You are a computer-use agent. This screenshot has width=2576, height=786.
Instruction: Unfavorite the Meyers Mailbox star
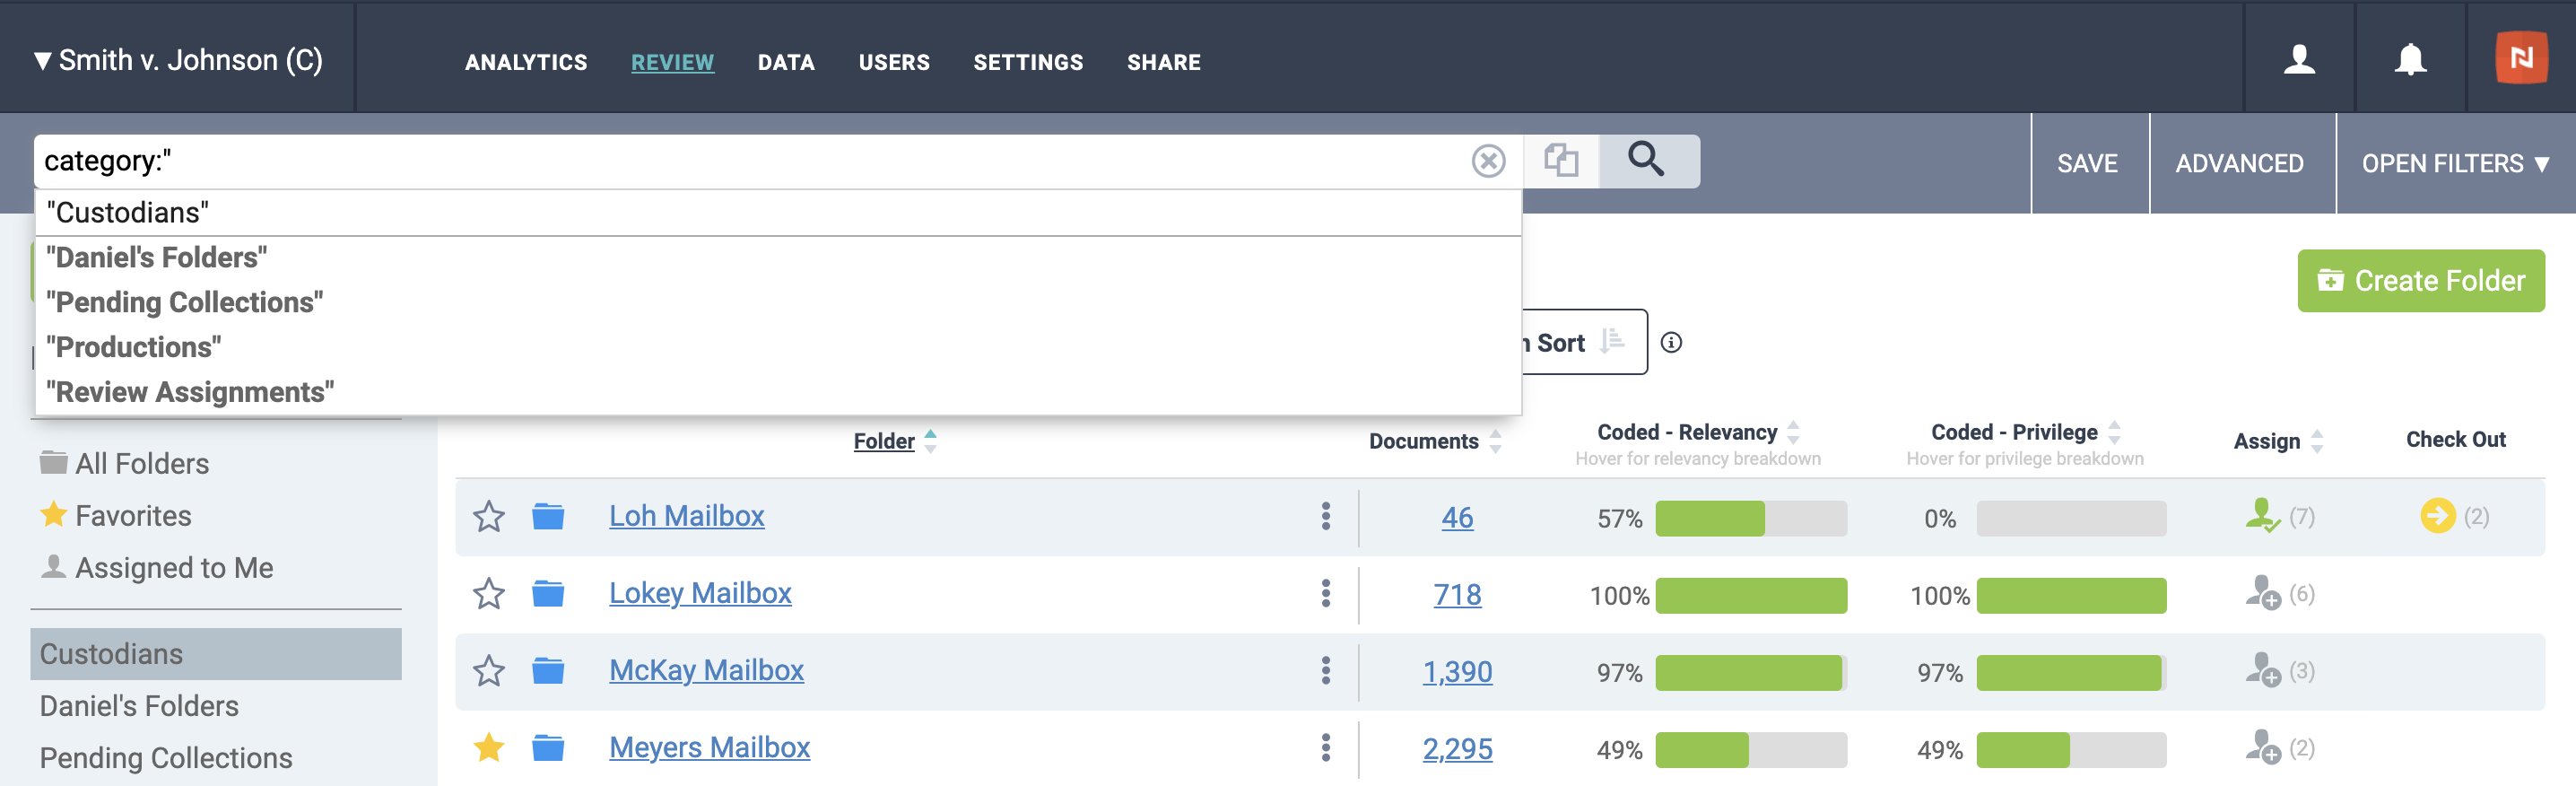[x=488, y=747]
